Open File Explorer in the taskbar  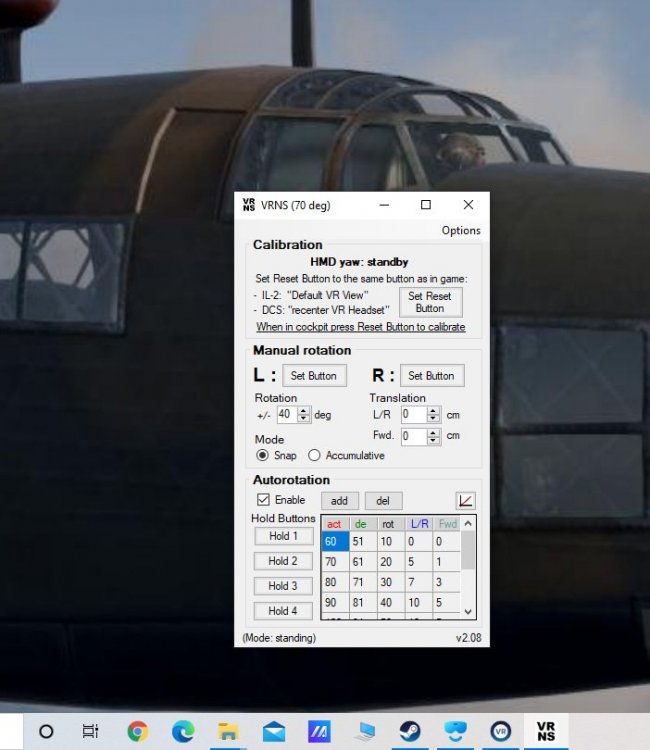coord(227,732)
